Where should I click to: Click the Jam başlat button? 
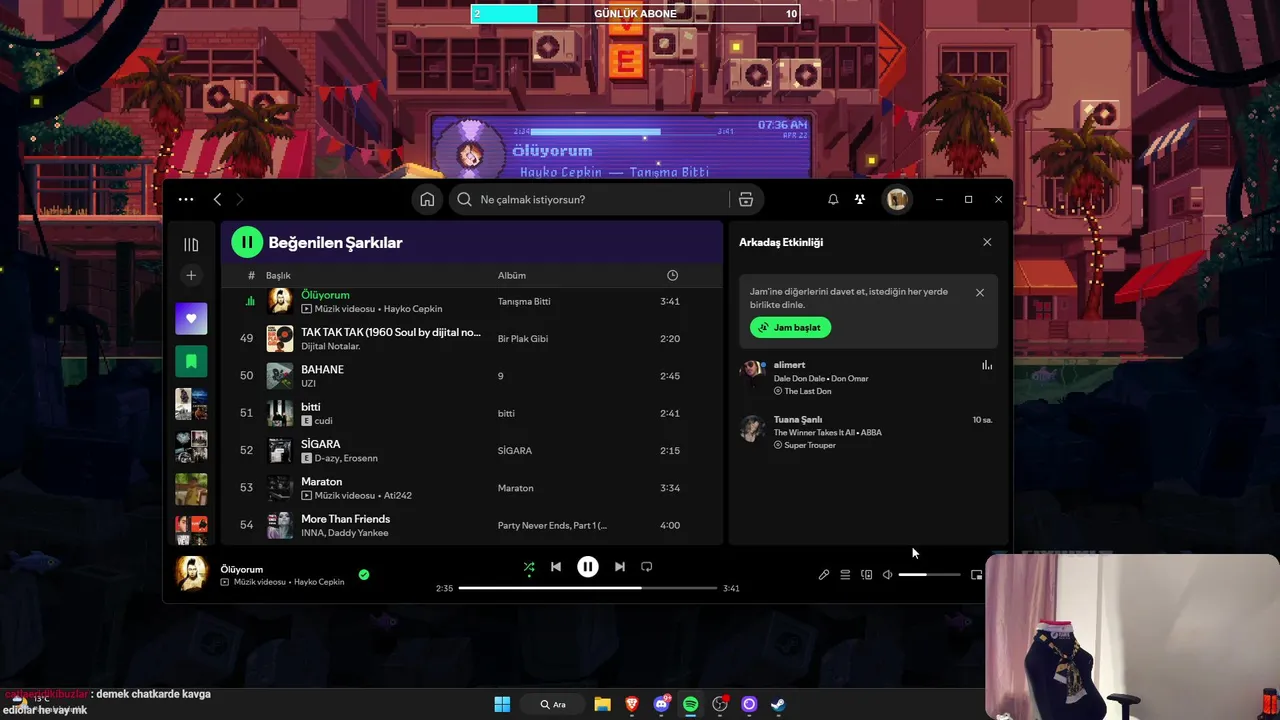[790, 327]
